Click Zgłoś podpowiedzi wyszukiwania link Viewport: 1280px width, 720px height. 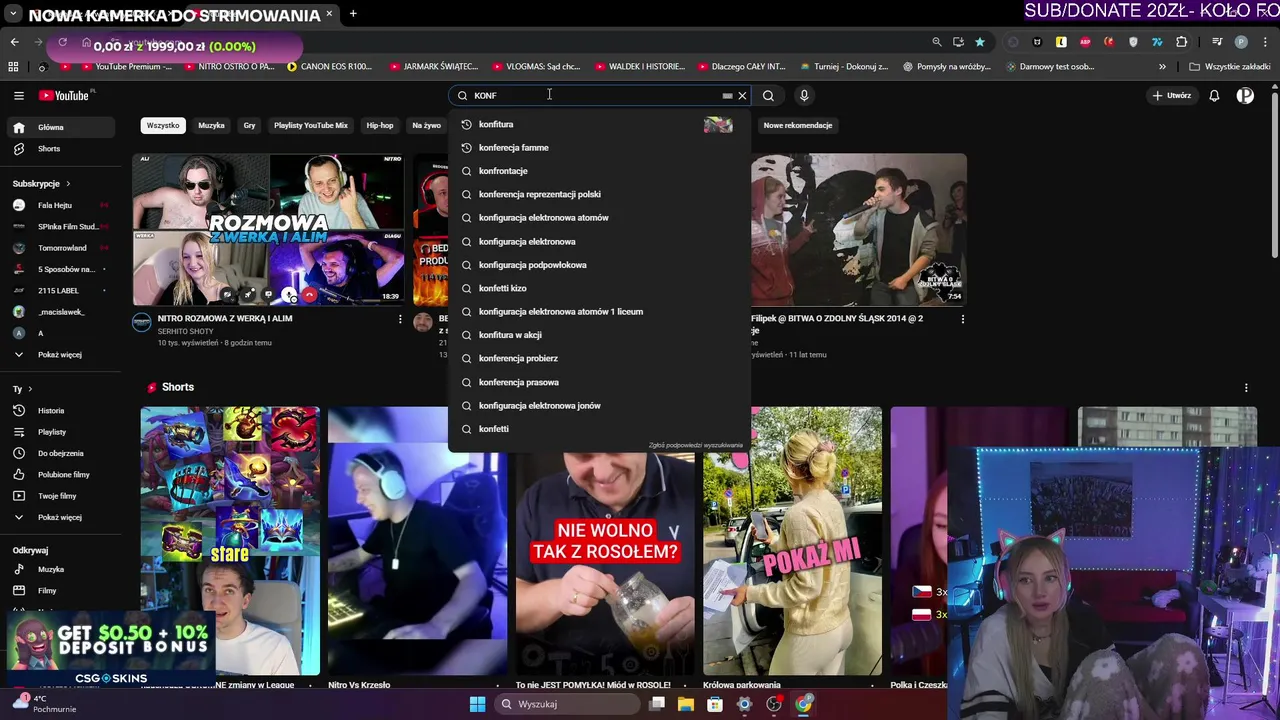695,445
